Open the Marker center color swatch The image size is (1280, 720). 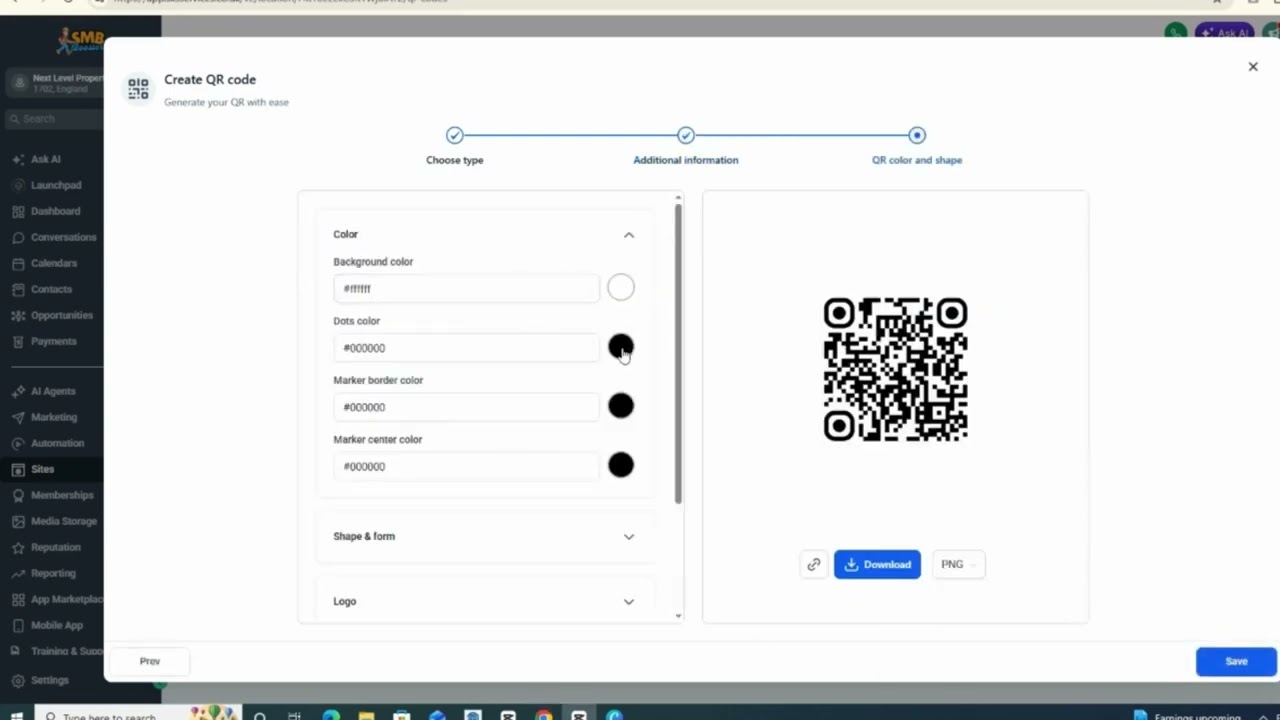(x=621, y=465)
